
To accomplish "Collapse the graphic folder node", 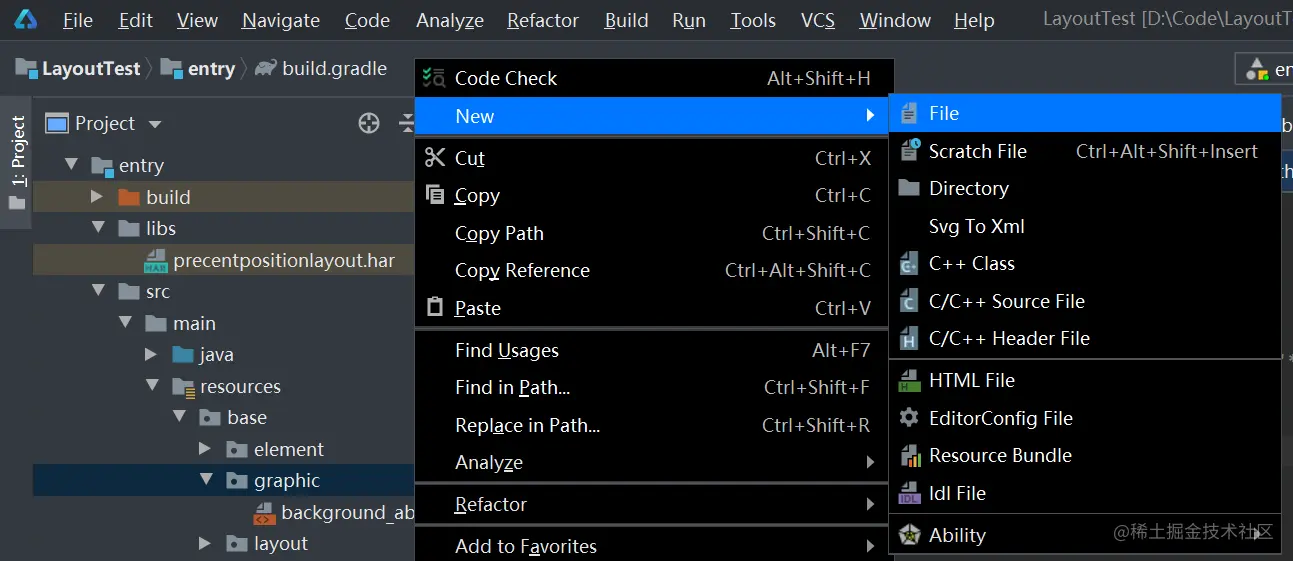I will click(206, 480).
